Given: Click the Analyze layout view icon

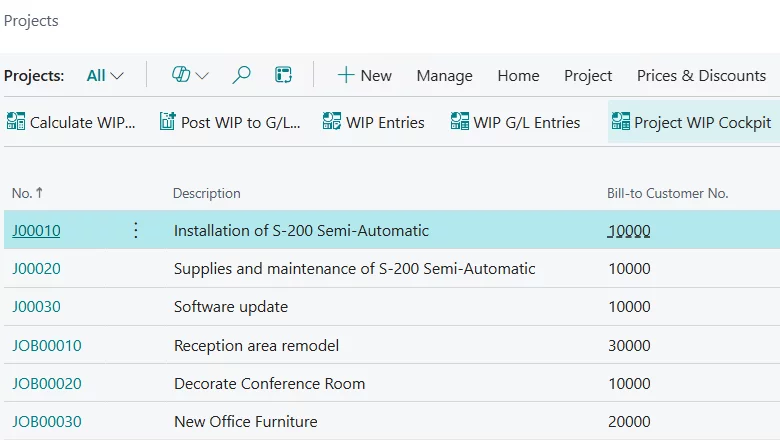Looking at the screenshot, I should tap(284, 75).
